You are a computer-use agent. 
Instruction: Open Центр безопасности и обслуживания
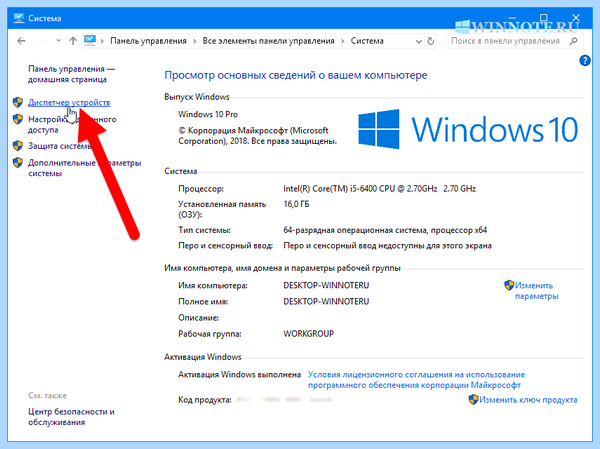[71, 417]
